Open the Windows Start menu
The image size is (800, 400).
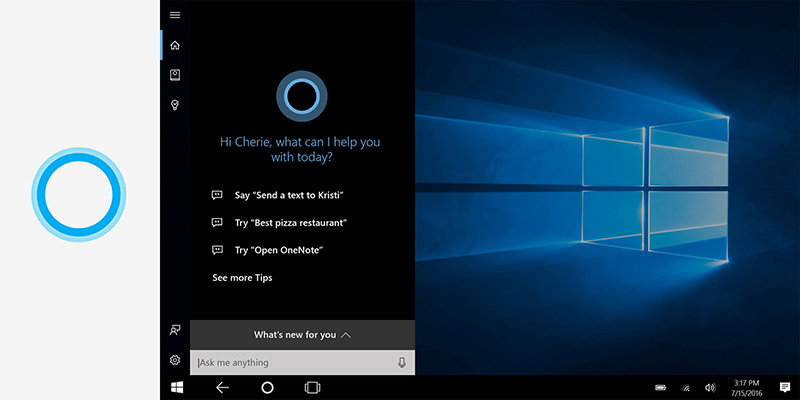click(176, 387)
